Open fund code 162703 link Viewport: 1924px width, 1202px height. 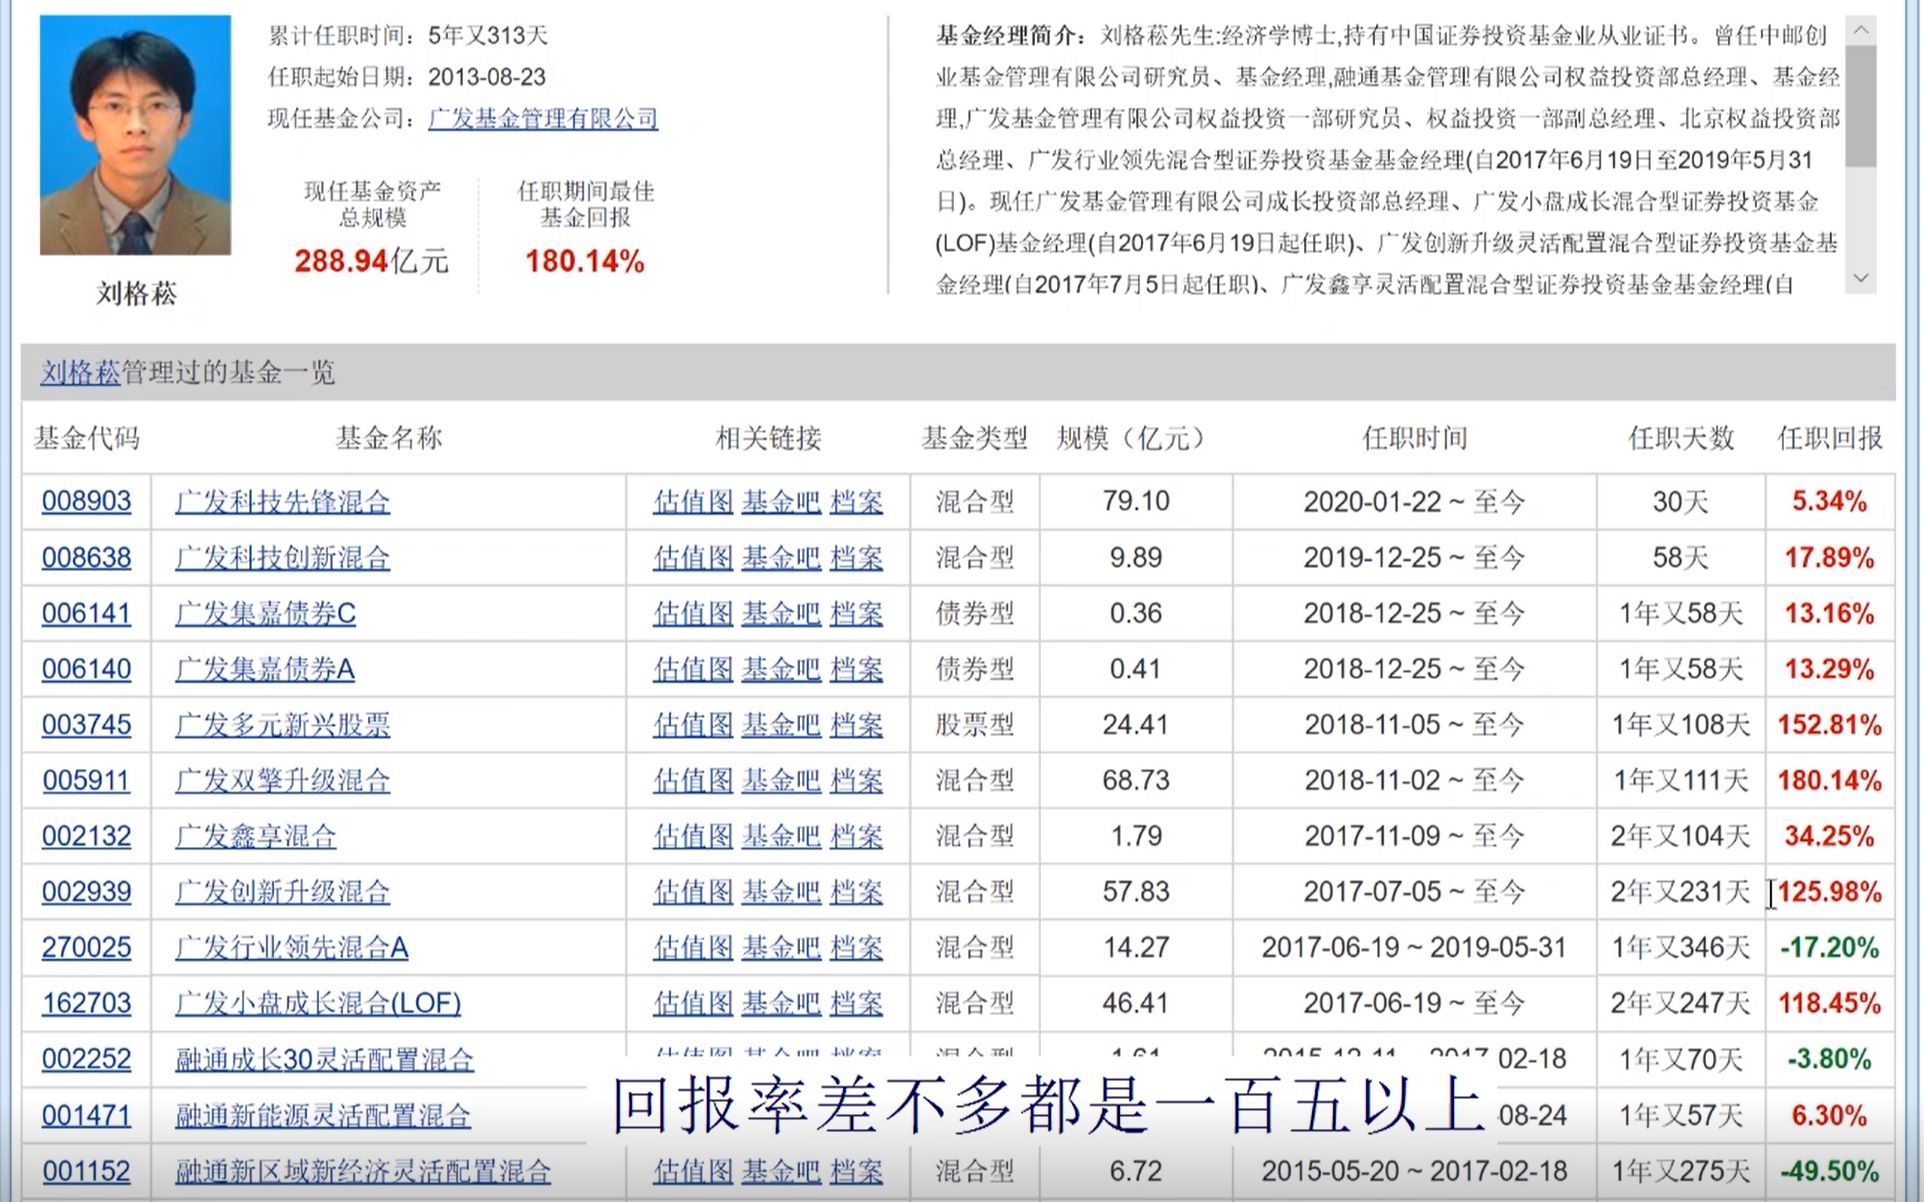coord(86,1004)
